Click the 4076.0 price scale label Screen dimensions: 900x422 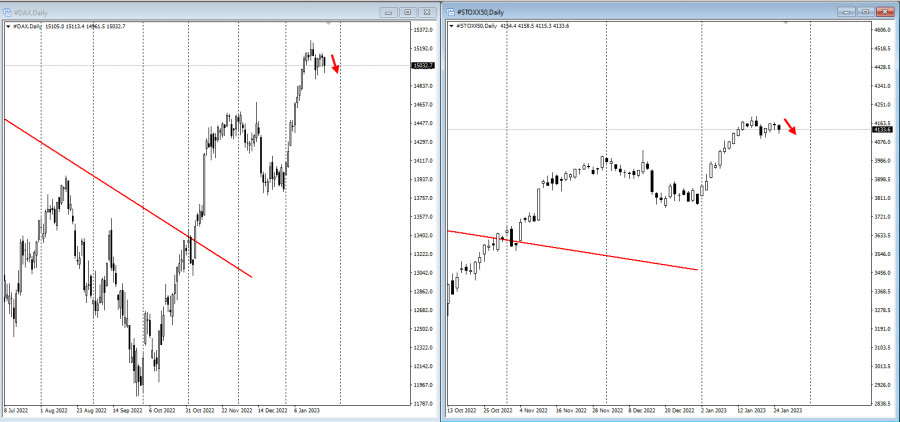tap(881, 142)
